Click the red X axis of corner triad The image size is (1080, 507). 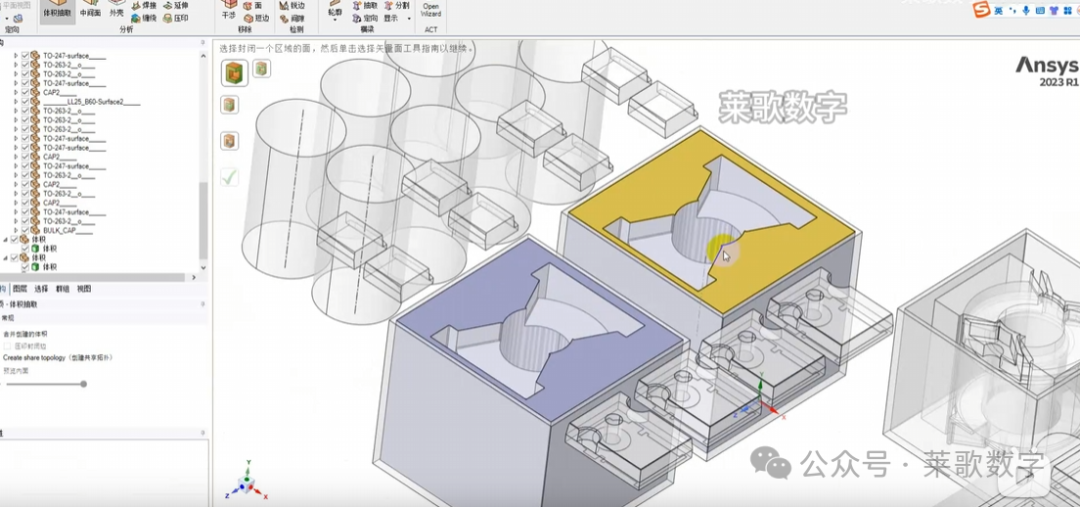click(x=260, y=493)
